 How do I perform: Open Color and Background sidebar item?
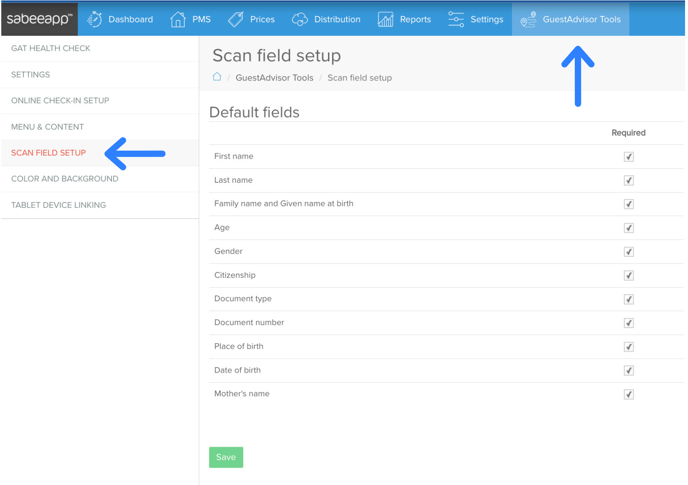(x=65, y=179)
